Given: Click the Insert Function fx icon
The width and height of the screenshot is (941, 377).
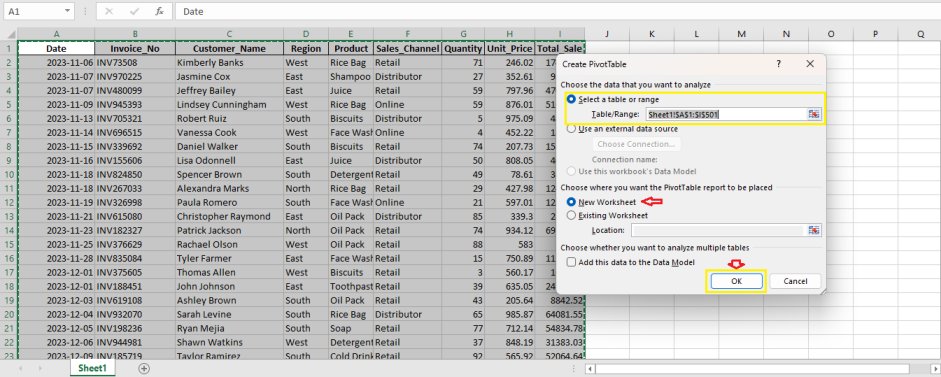Looking at the screenshot, I should click(159, 11).
